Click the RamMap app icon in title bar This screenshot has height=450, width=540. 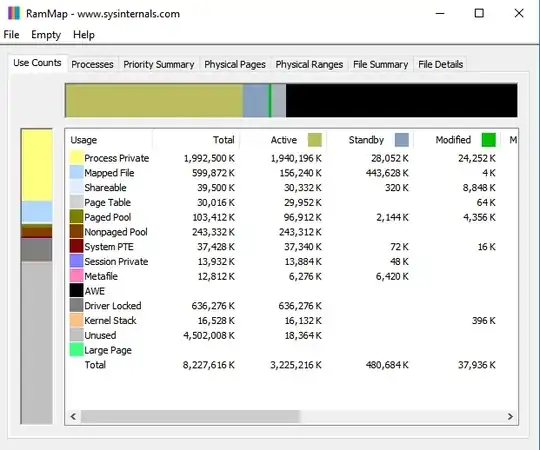coord(14,13)
